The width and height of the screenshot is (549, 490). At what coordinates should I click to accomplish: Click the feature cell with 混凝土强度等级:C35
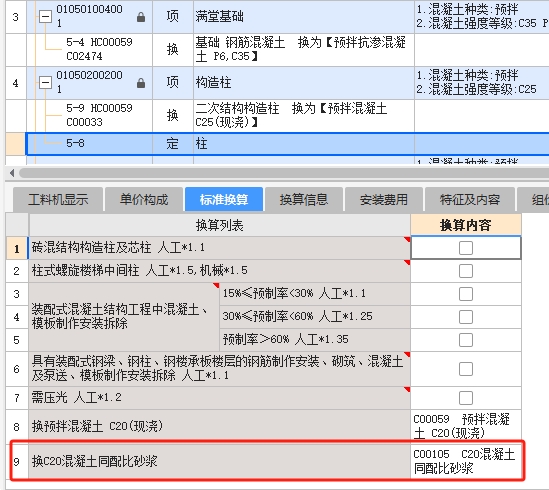pyautogui.click(x=482, y=16)
